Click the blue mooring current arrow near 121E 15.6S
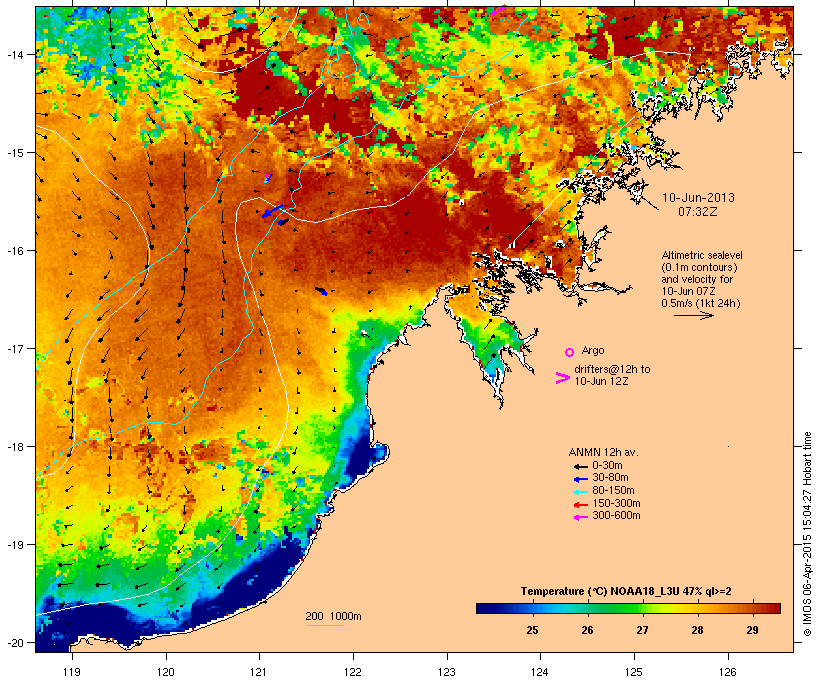The image size is (820, 680). 272,211
